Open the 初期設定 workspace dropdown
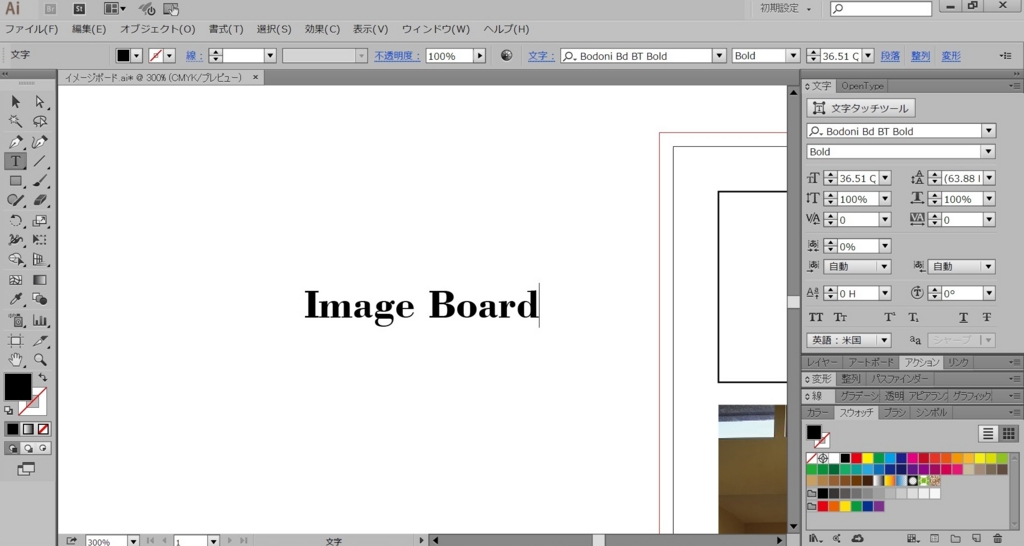 (786, 9)
